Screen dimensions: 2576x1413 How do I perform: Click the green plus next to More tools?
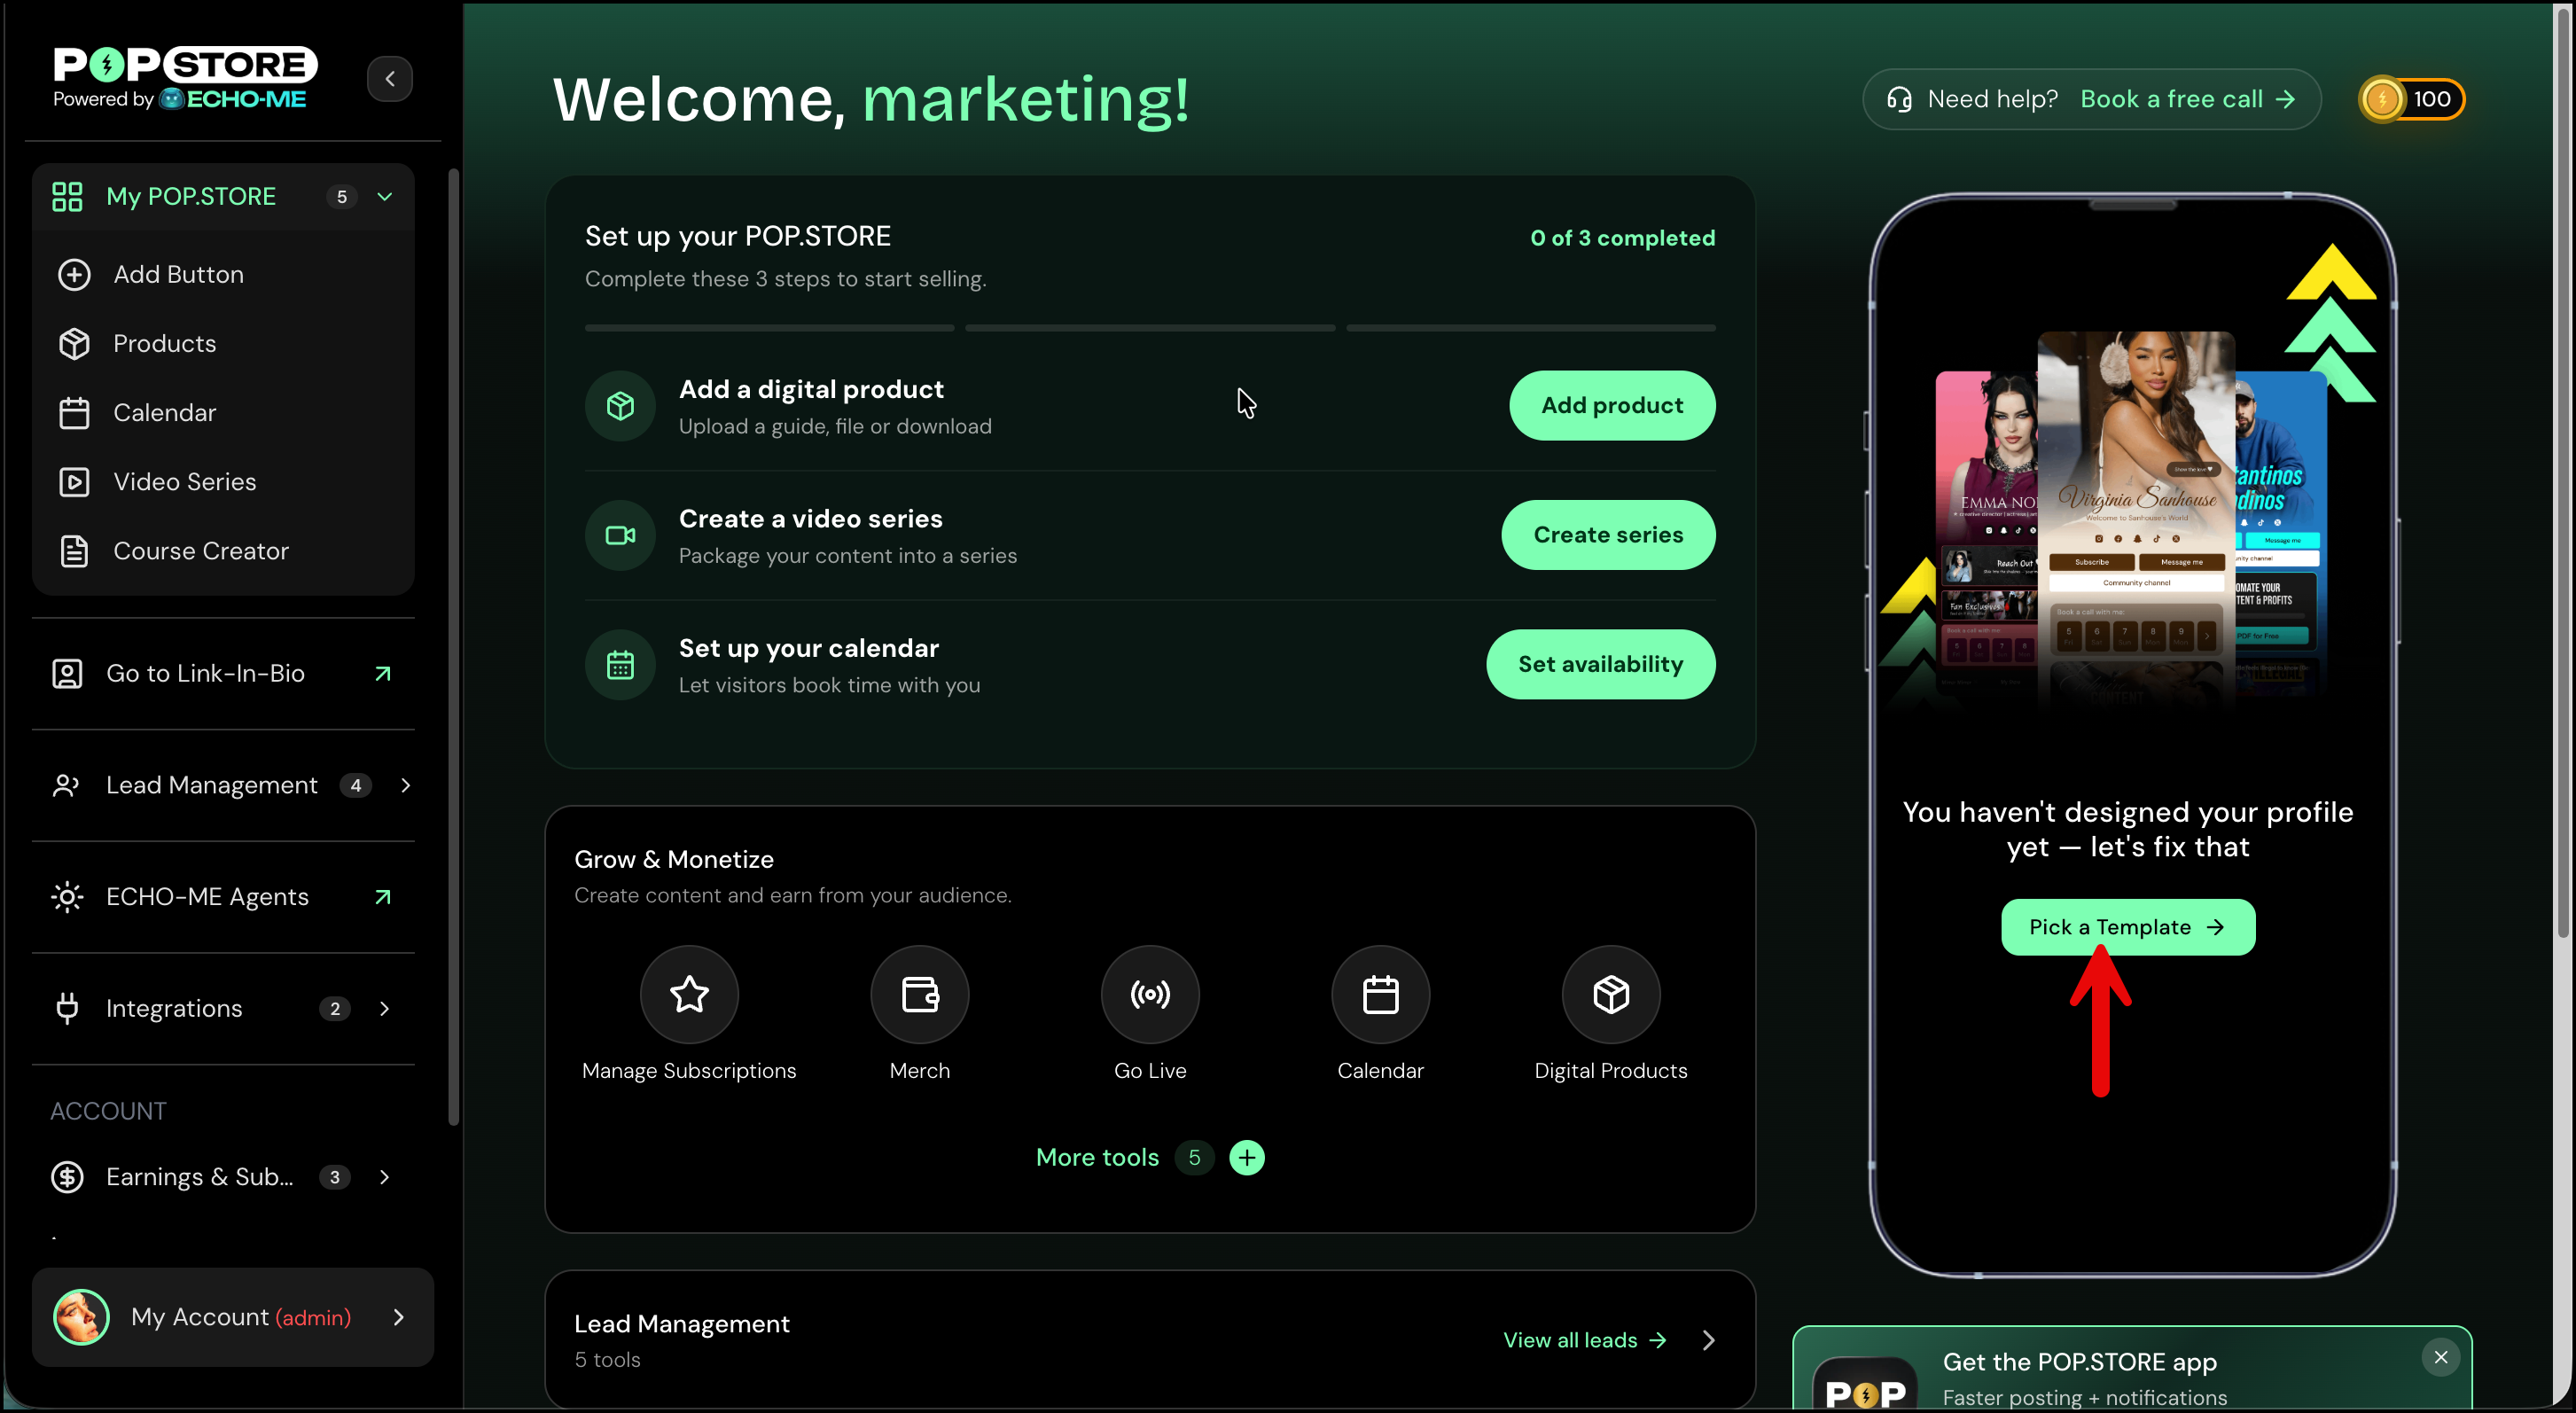[x=1247, y=1158]
